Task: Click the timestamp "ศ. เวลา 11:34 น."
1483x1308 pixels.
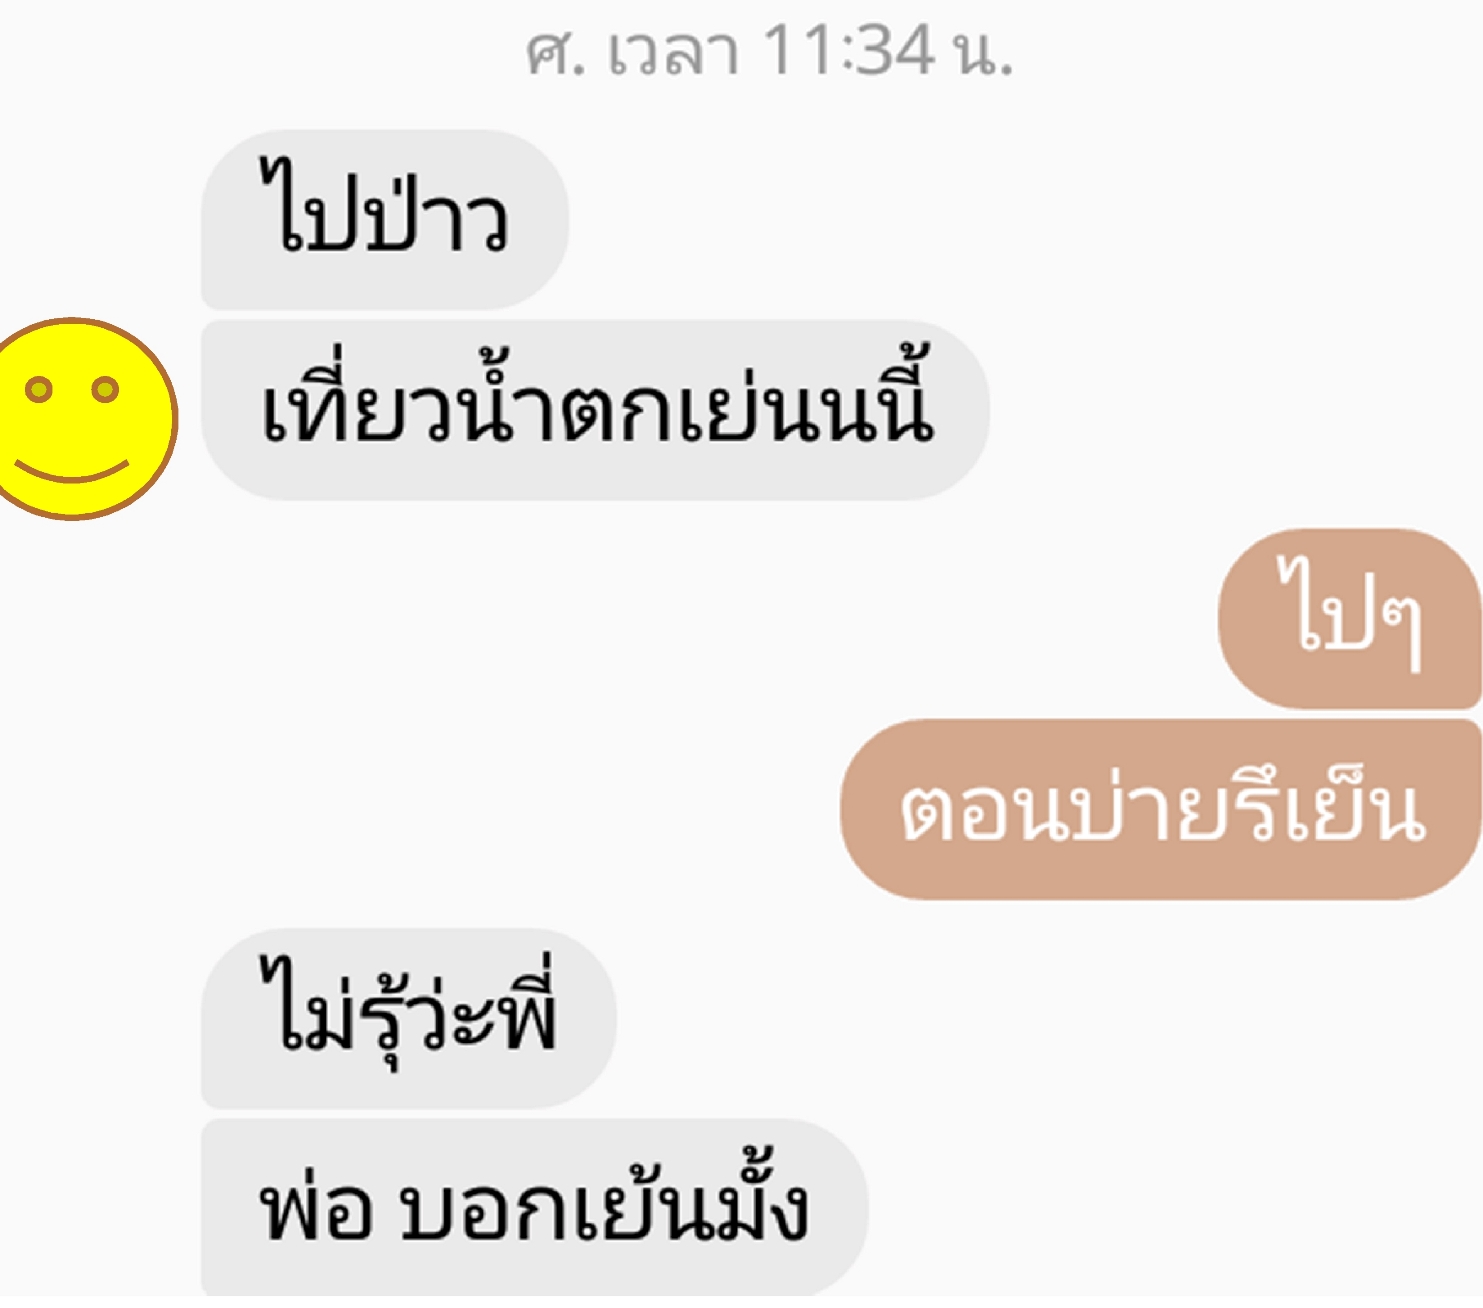Action: point(769,51)
